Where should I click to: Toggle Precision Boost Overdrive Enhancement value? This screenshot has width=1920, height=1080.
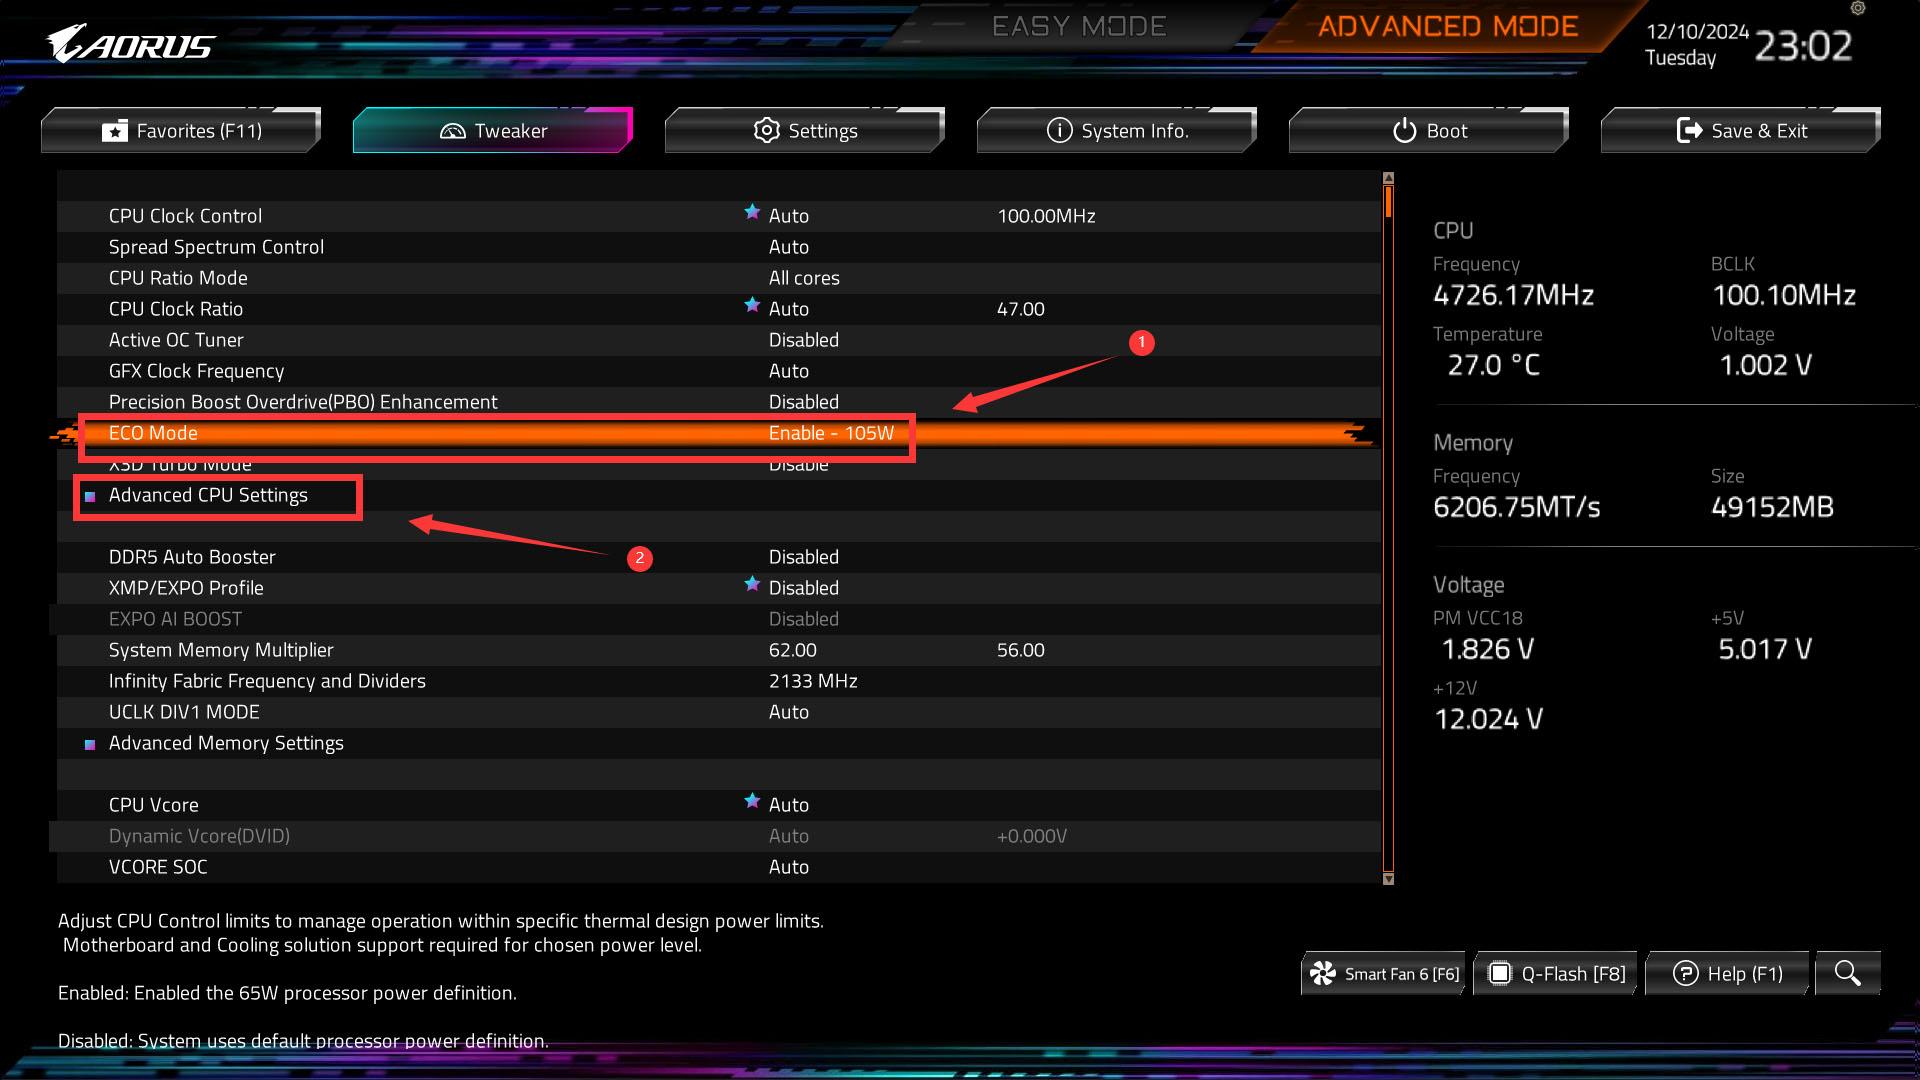point(803,402)
